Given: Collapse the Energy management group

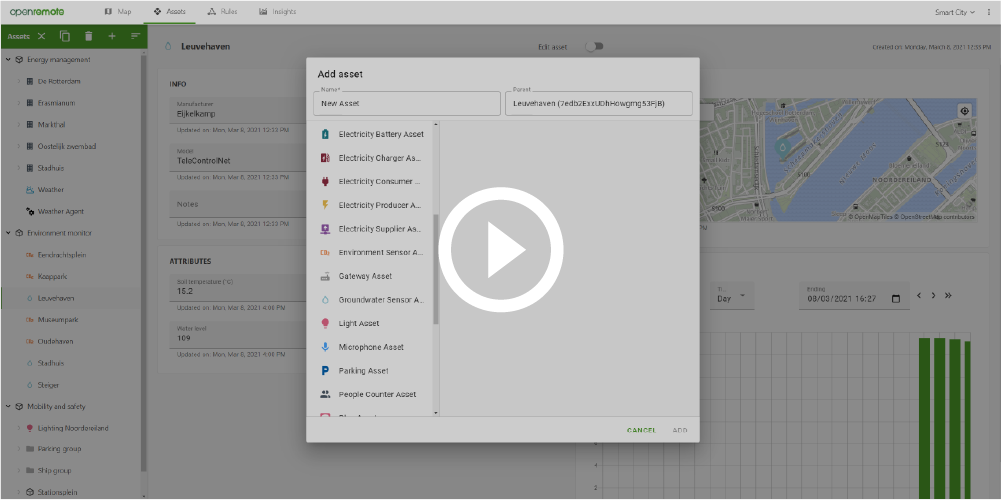Looking at the screenshot, I should point(8,60).
